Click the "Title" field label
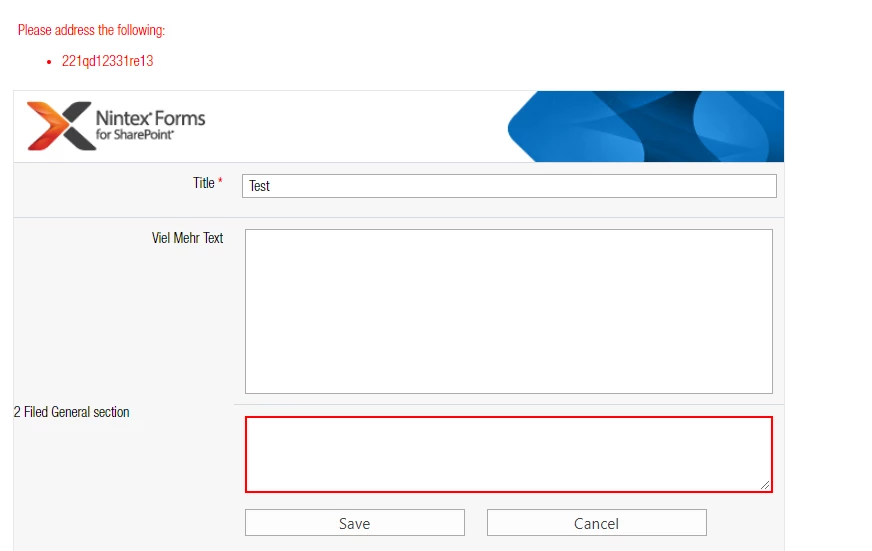 coord(204,183)
